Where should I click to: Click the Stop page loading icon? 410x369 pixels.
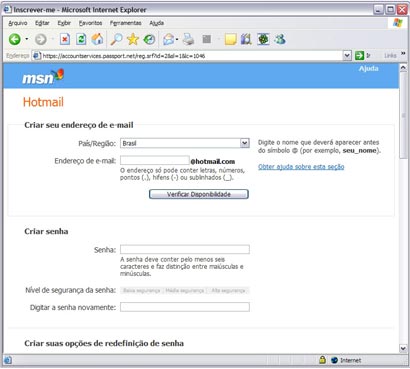pyautogui.click(x=65, y=39)
